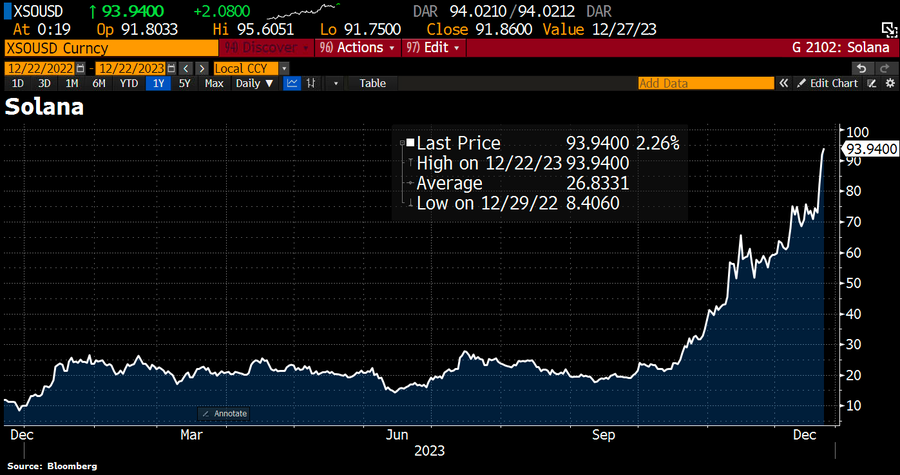Click the XSOUSD Curncy security field
The width and height of the screenshot is (900, 475).
click(x=111, y=48)
